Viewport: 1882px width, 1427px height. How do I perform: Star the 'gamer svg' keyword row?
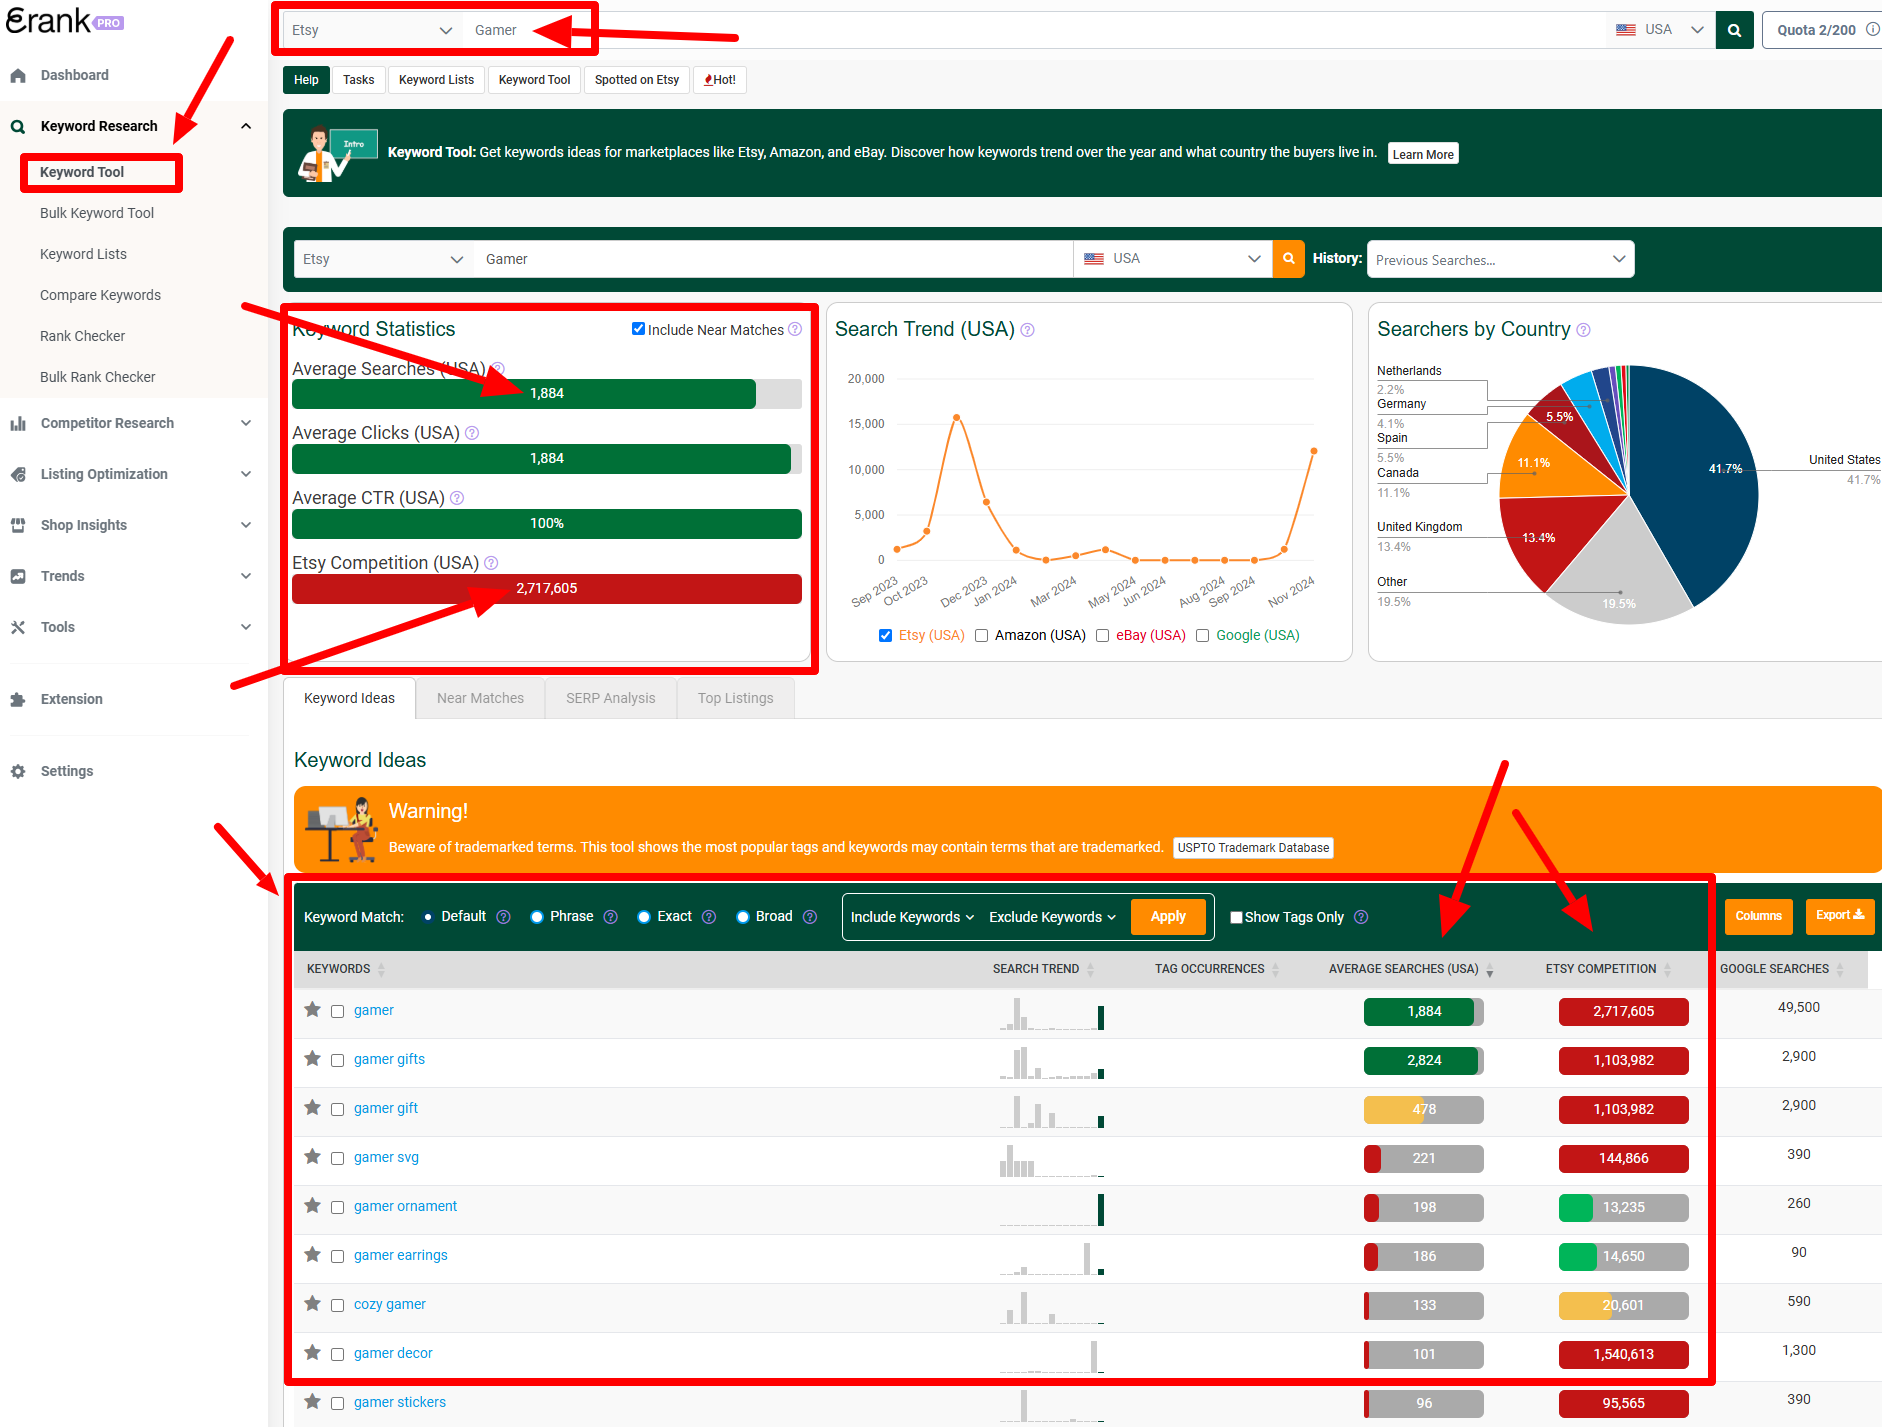pyautogui.click(x=312, y=1157)
